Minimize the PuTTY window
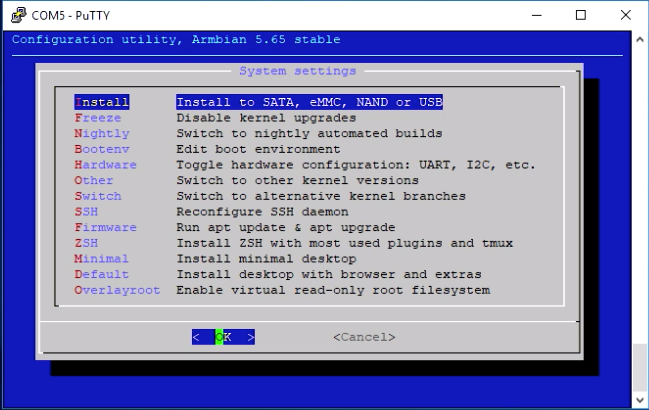 click(x=537, y=15)
